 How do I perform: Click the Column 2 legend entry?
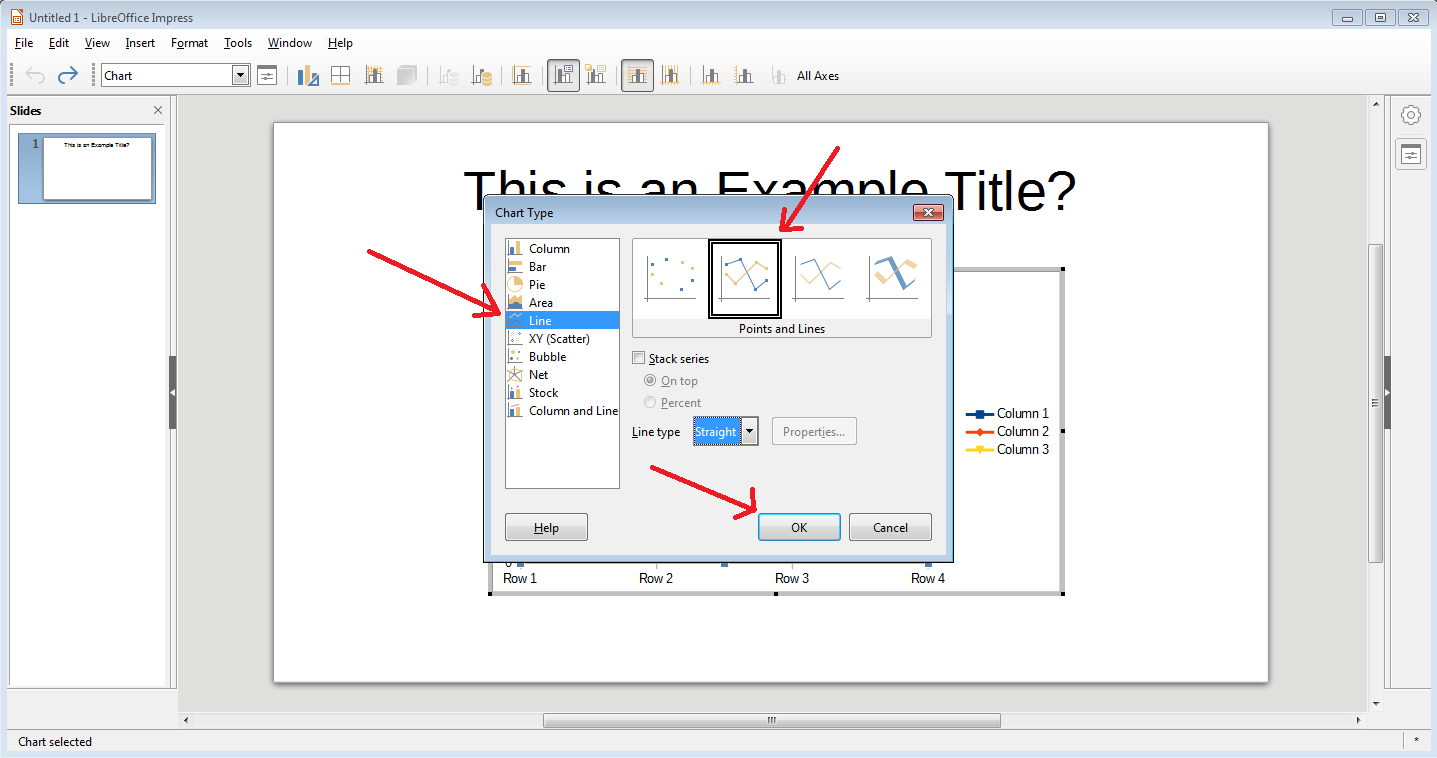click(x=1007, y=431)
